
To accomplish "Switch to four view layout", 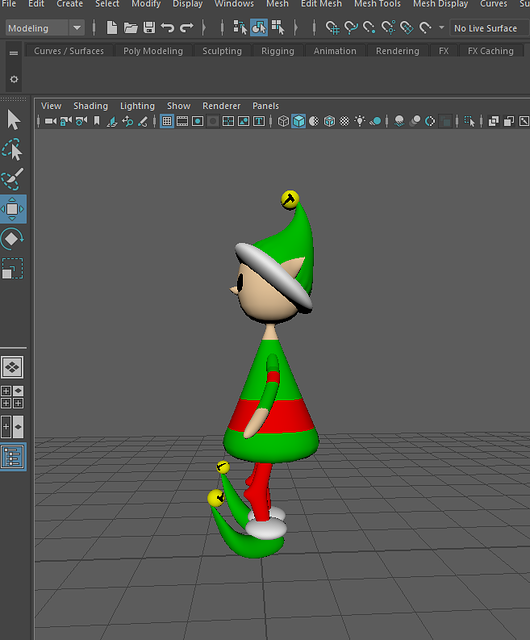I will tap(13, 397).
